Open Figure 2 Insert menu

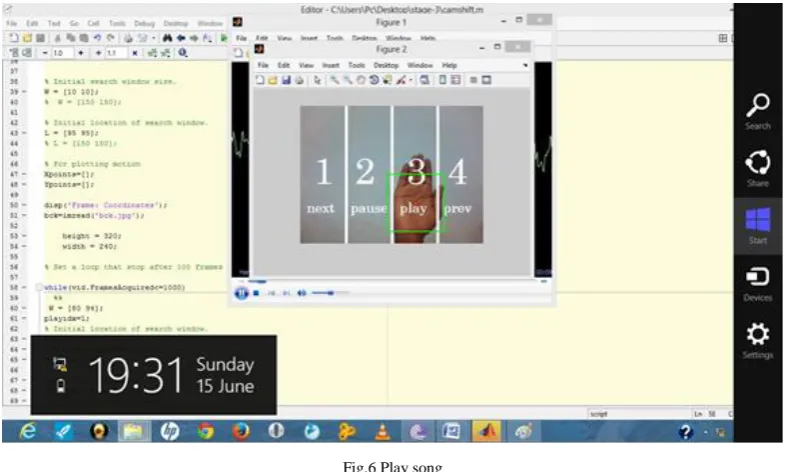tap(330, 65)
